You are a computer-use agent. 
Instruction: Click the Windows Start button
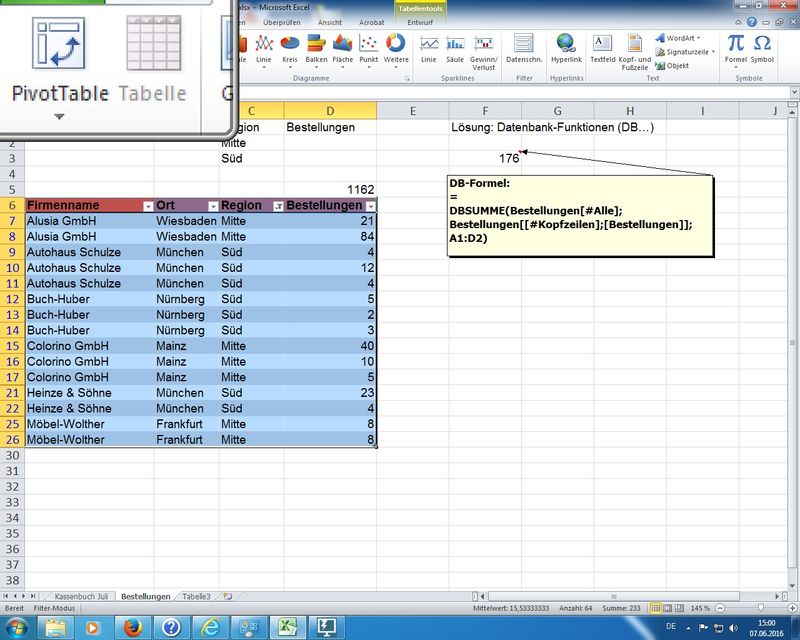pyautogui.click(x=21, y=627)
